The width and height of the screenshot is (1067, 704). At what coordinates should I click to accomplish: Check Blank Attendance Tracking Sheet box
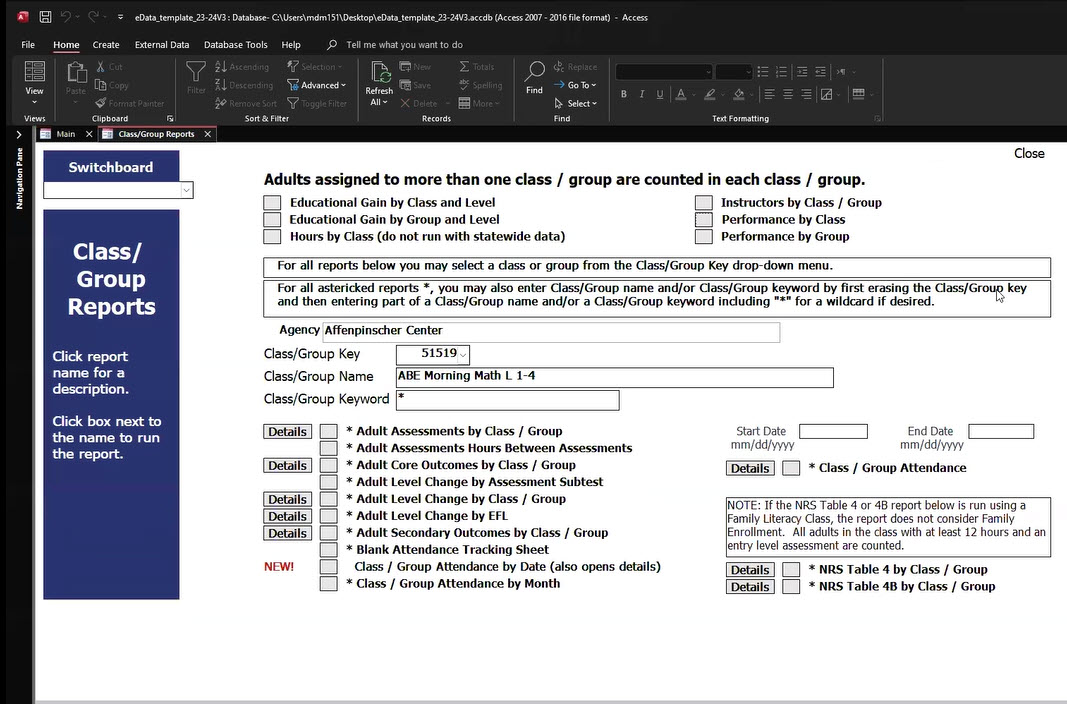coord(329,550)
